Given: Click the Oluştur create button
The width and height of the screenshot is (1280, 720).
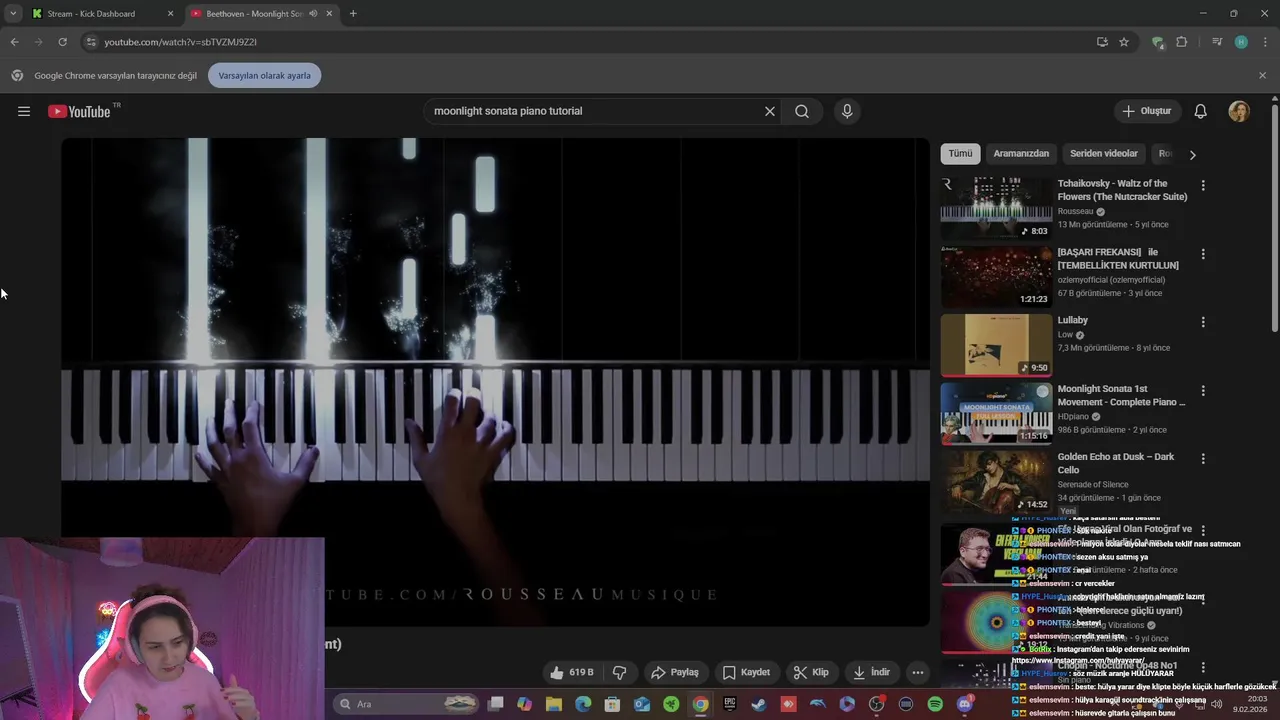Looking at the screenshot, I should click(x=1147, y=111).
